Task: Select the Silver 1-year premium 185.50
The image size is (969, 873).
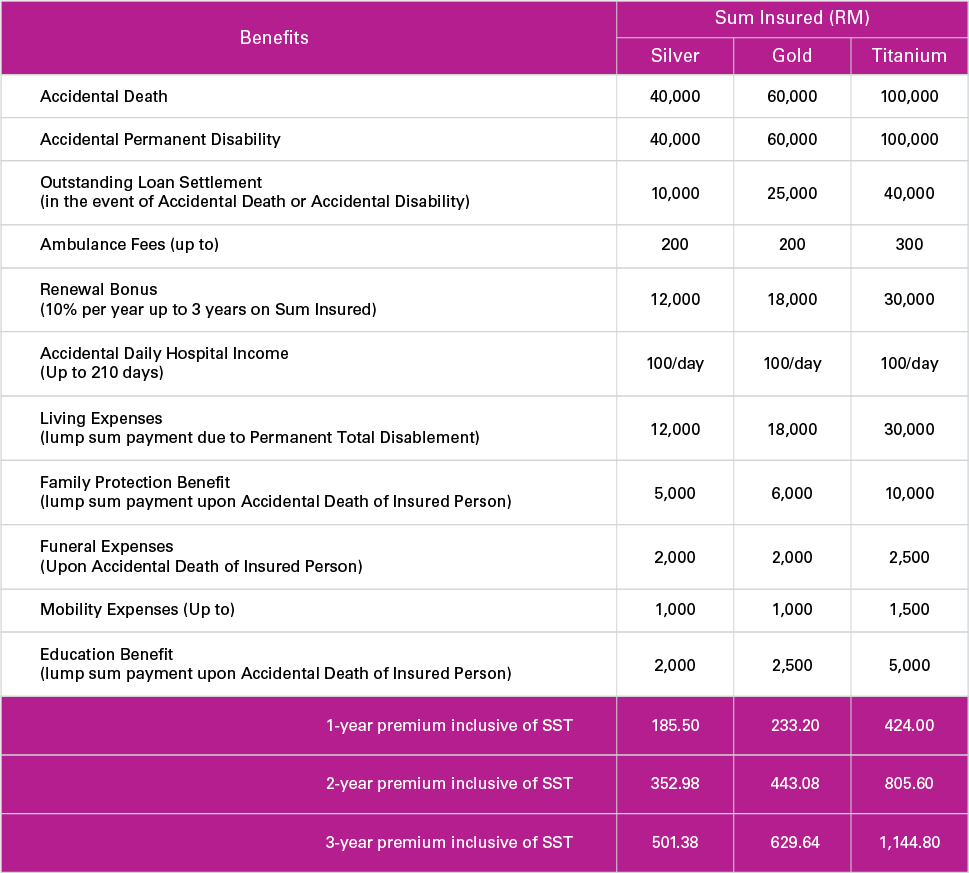Action: click(x=675, y=726)
